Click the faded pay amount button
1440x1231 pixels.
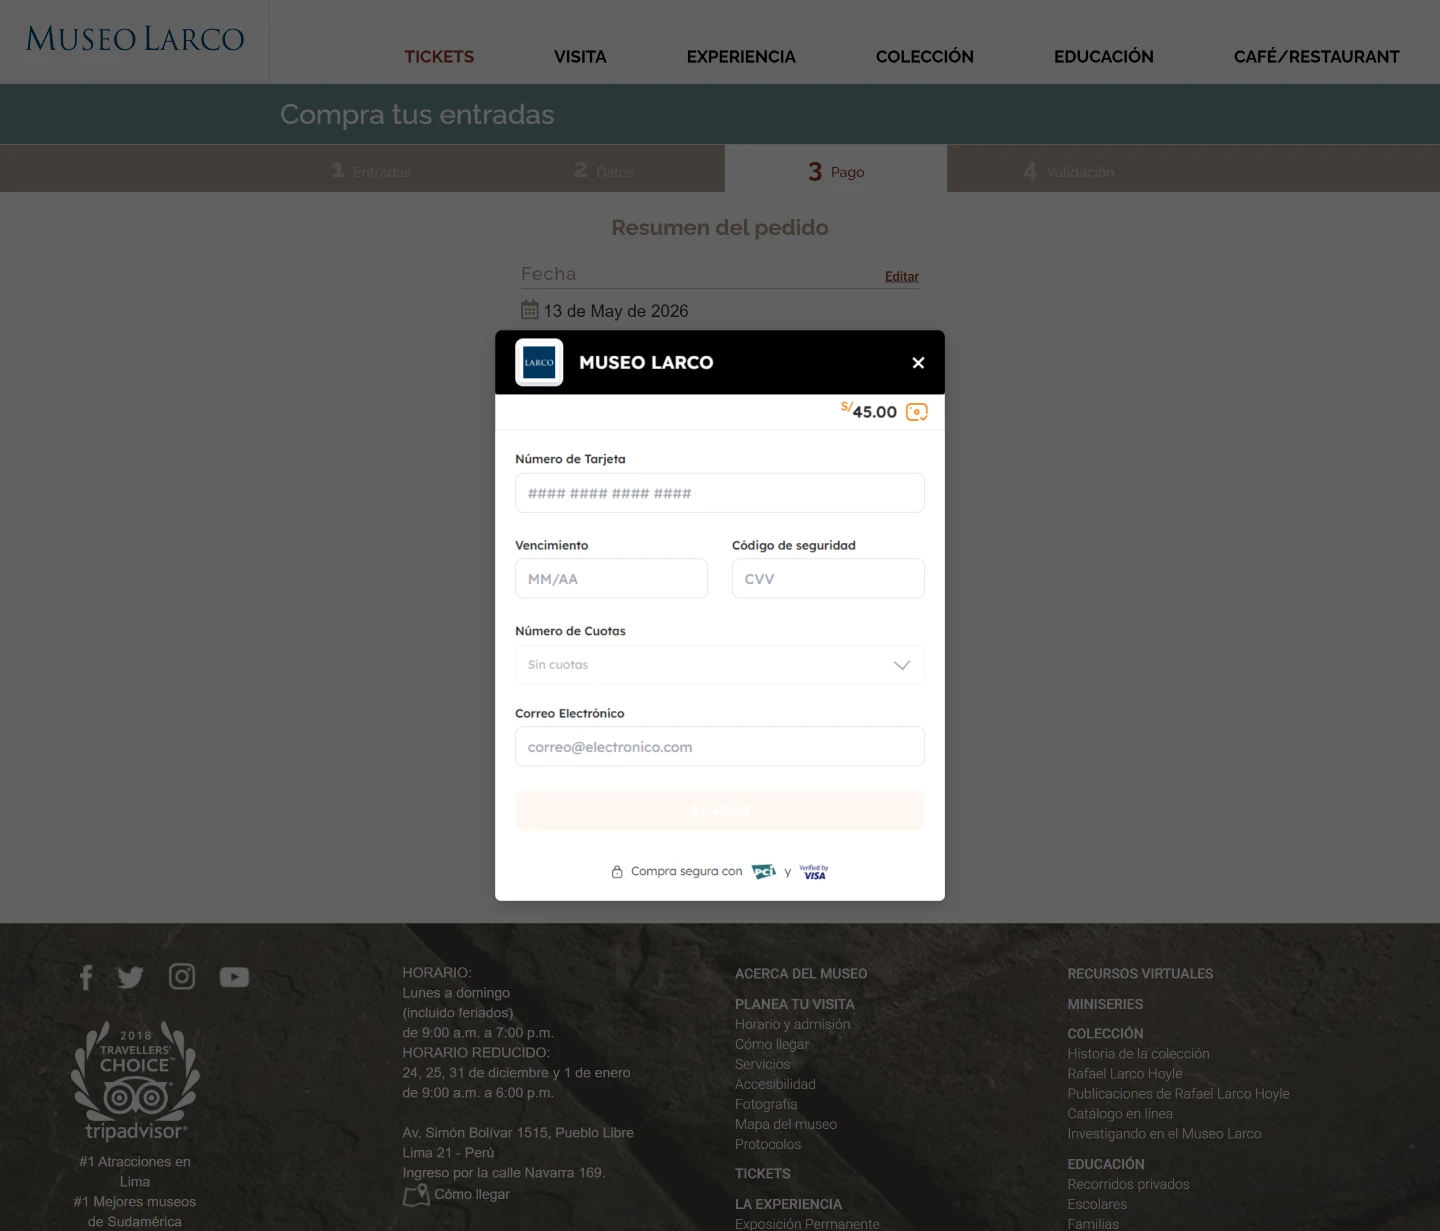720,811
